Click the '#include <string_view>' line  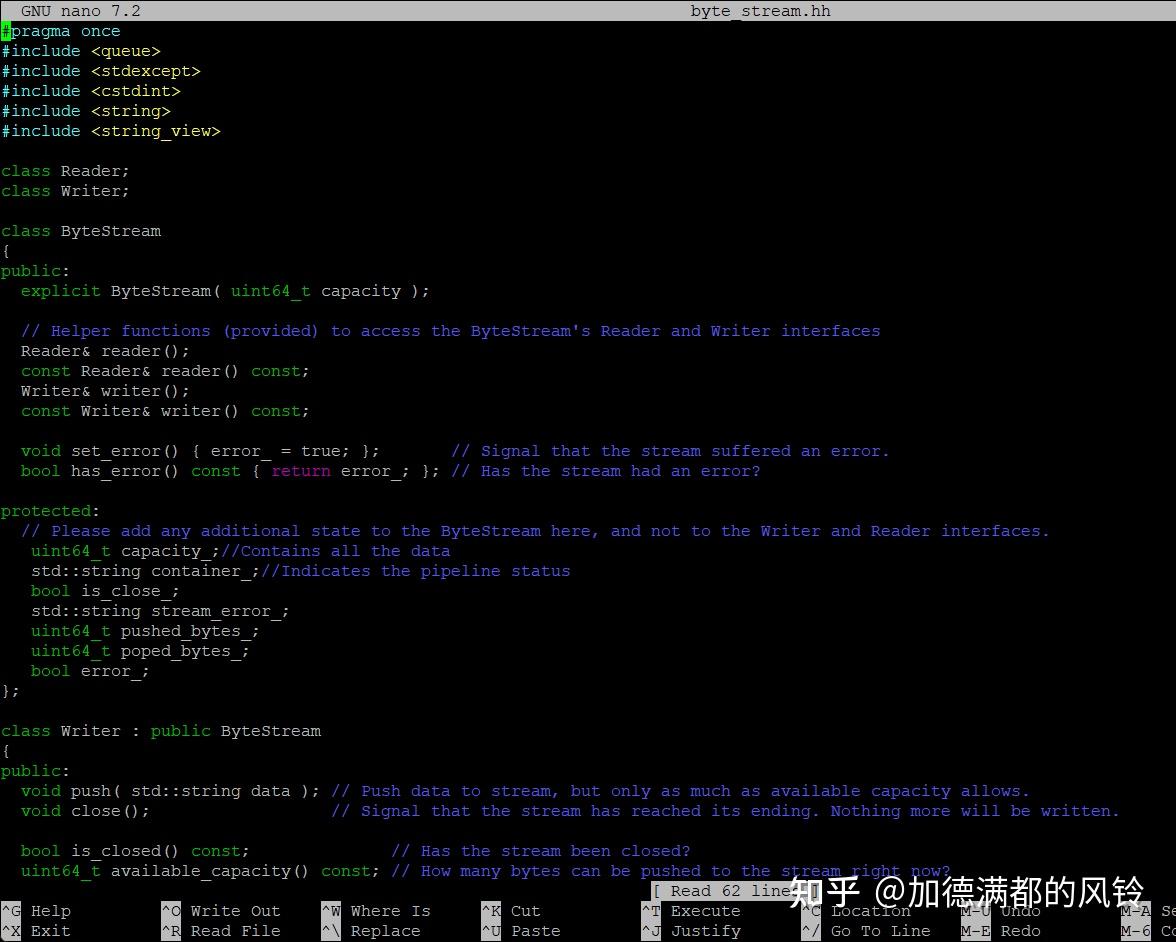(x=111, y=131)
